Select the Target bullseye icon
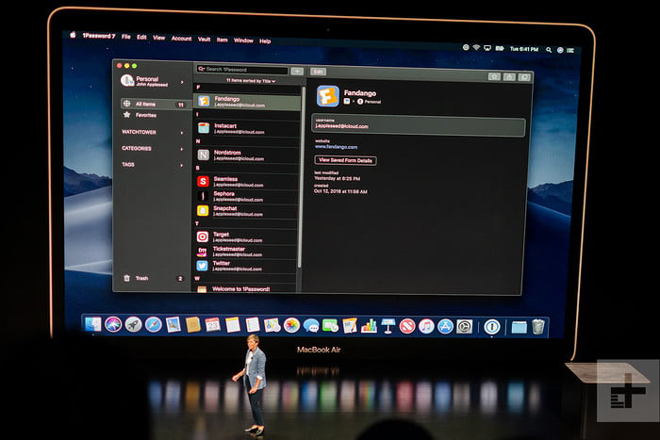Screen dimensions: 660x440 click(202, 237)
